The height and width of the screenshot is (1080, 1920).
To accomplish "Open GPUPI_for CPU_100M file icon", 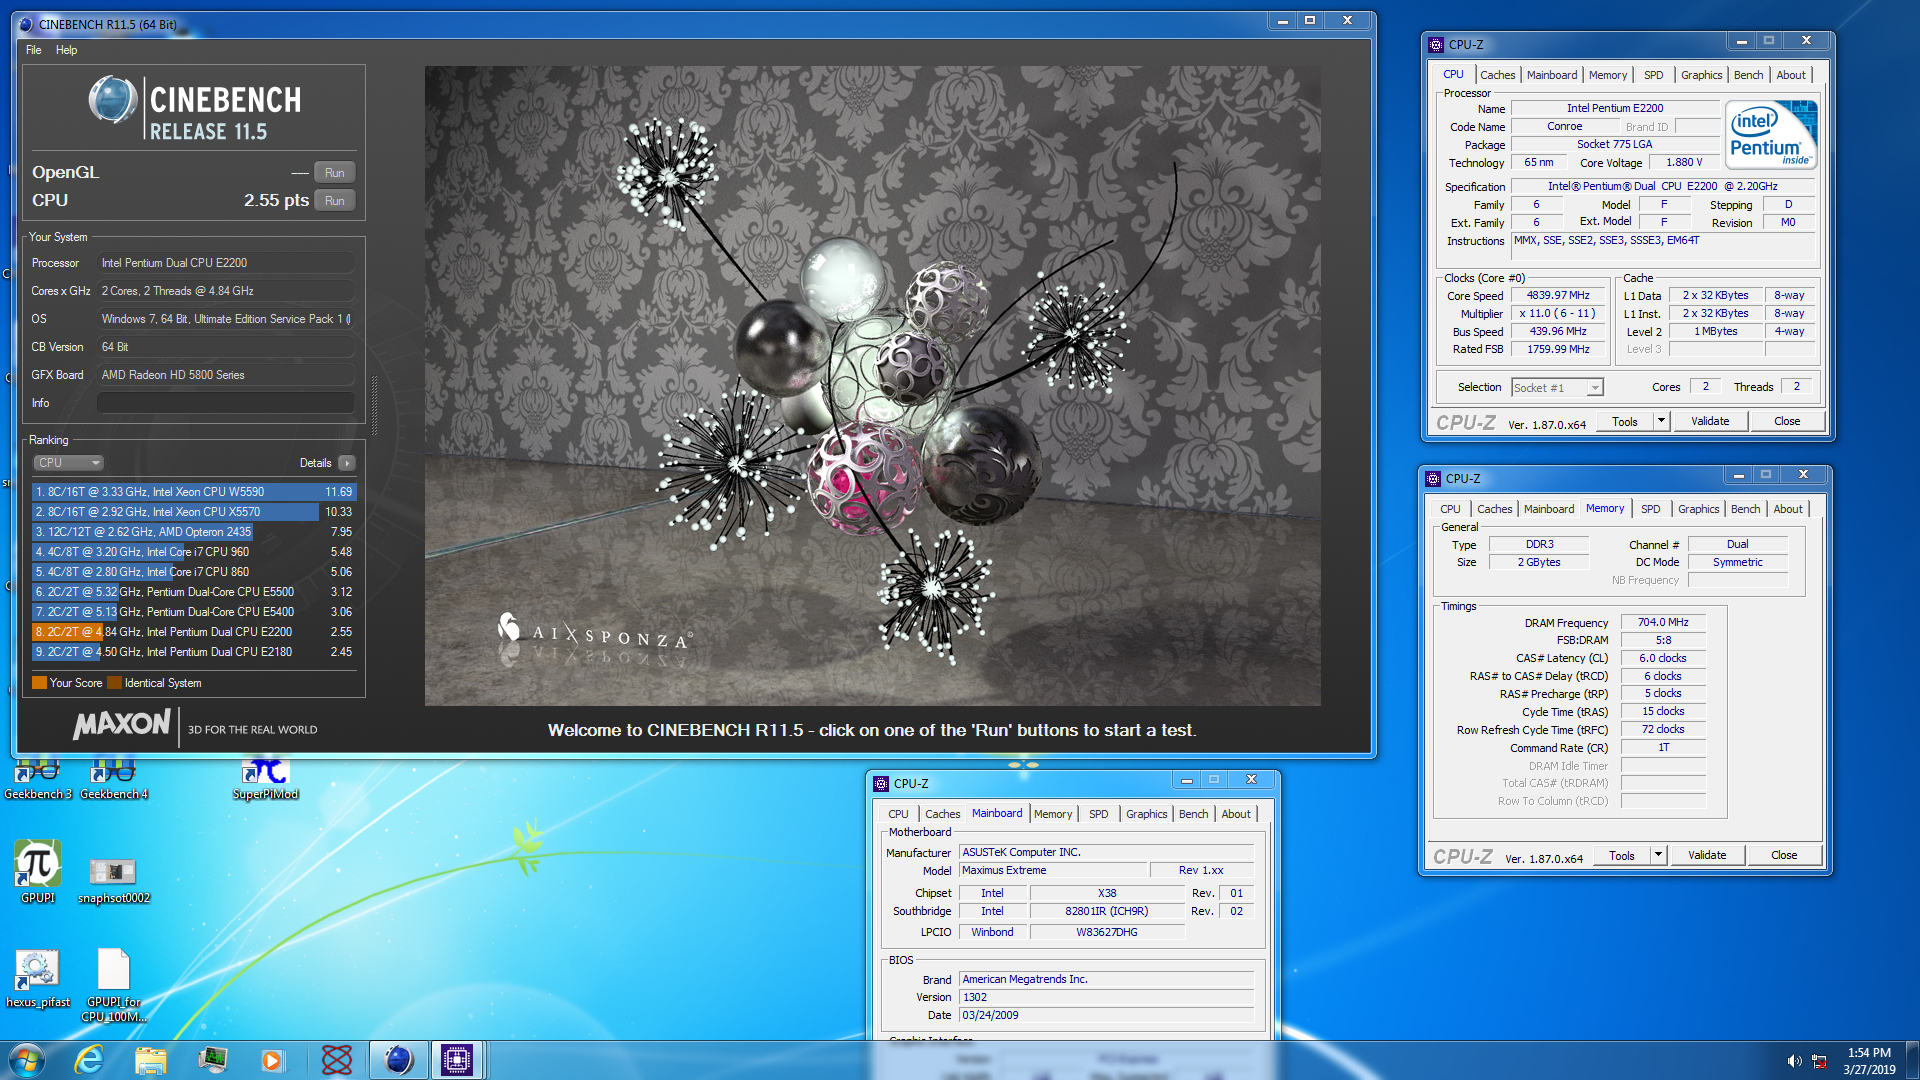I will [114, 984].
